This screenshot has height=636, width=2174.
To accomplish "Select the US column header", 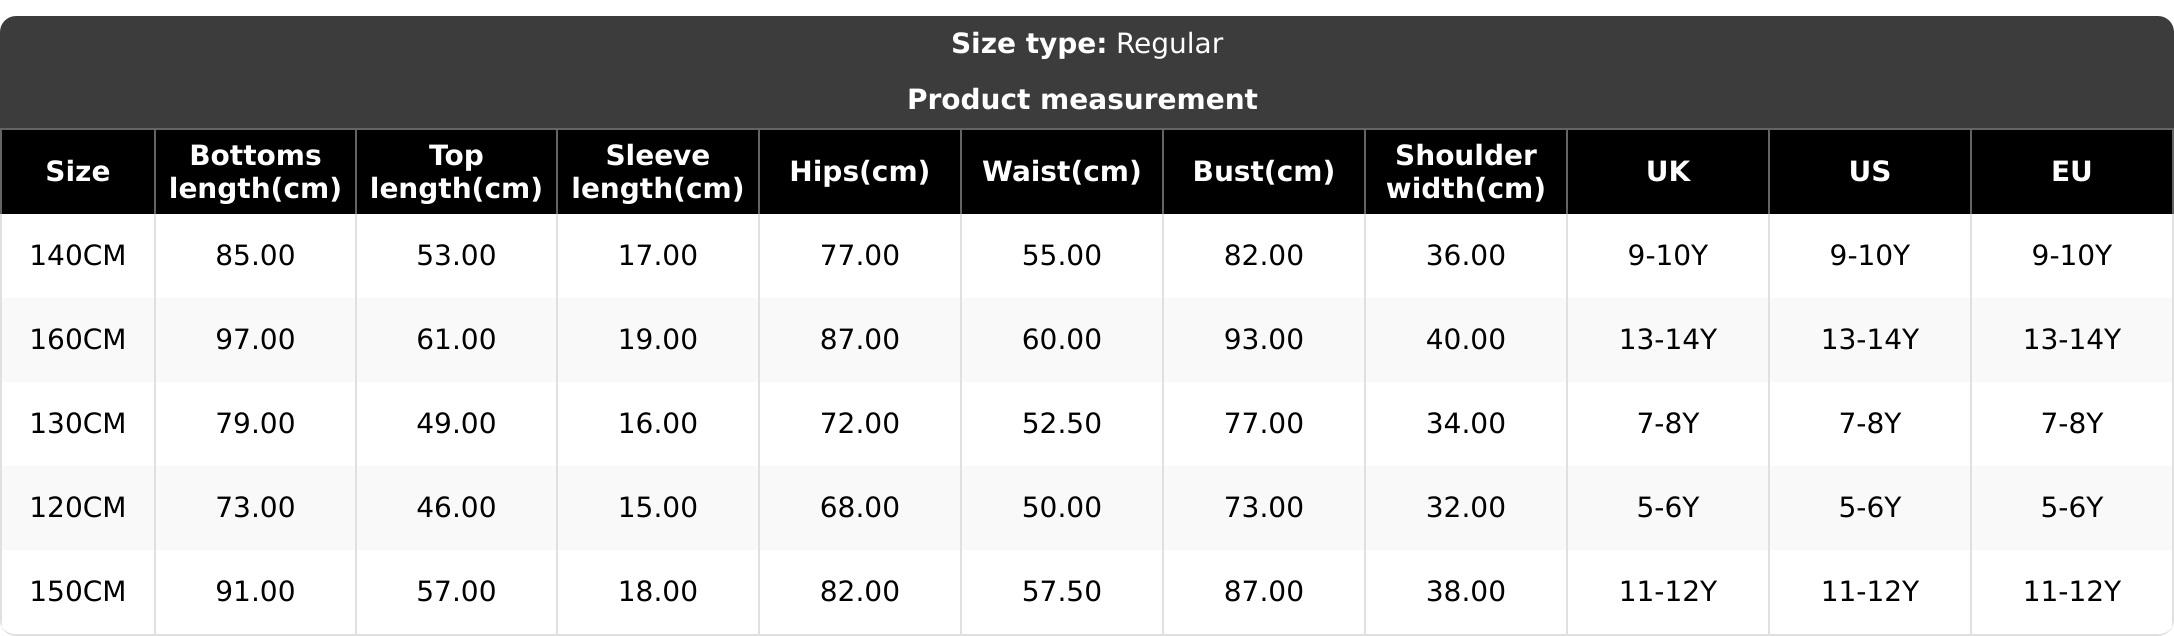I will click(x=1869, y=172).
